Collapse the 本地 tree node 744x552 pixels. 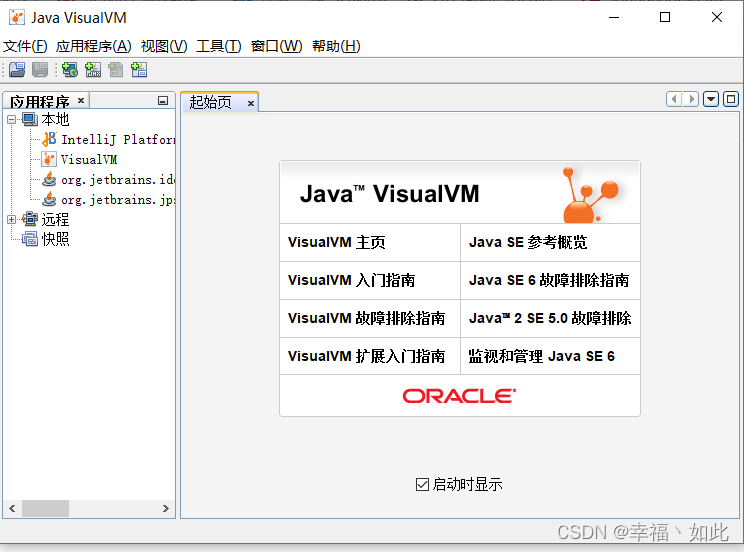pyautogui.click(x=12, y=120)
